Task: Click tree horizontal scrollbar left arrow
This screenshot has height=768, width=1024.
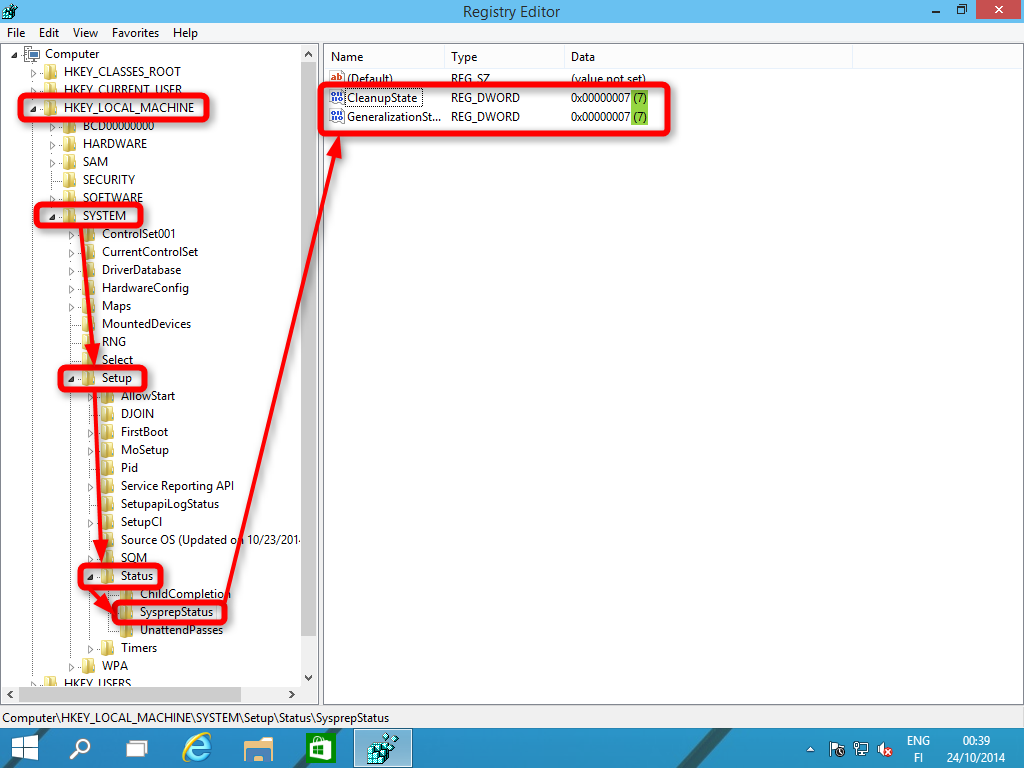Action: click(x=10, y=694)
